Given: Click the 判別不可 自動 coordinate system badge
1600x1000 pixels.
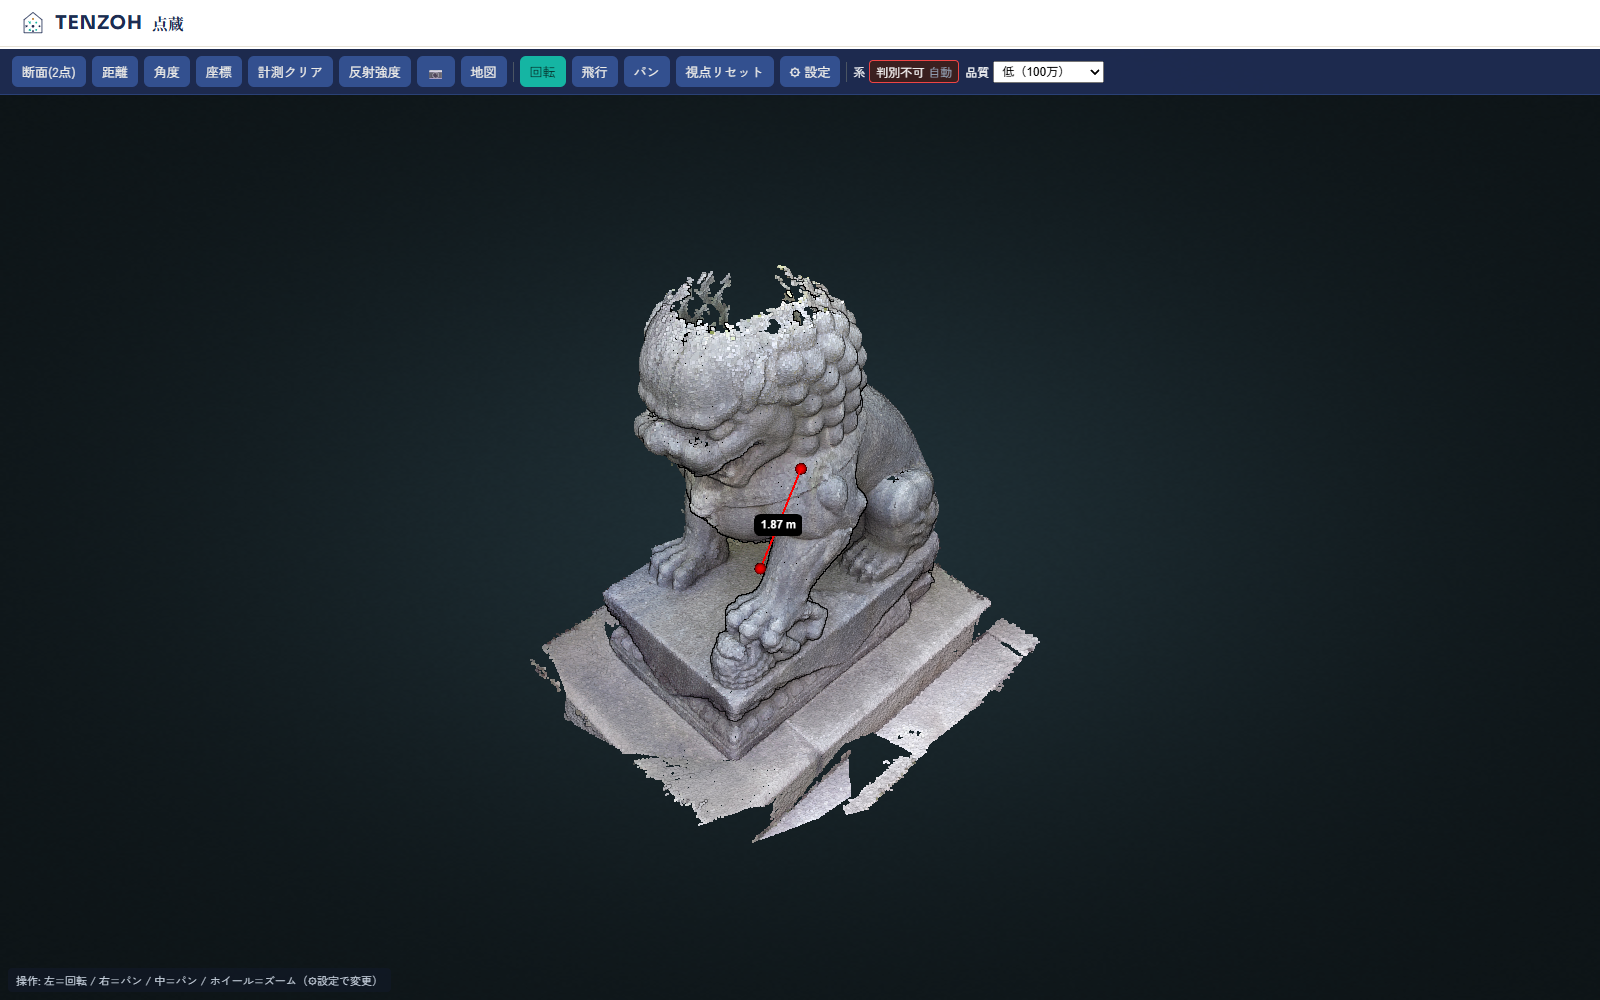Looking at the screenshot, I should click(x=914, y=72).
